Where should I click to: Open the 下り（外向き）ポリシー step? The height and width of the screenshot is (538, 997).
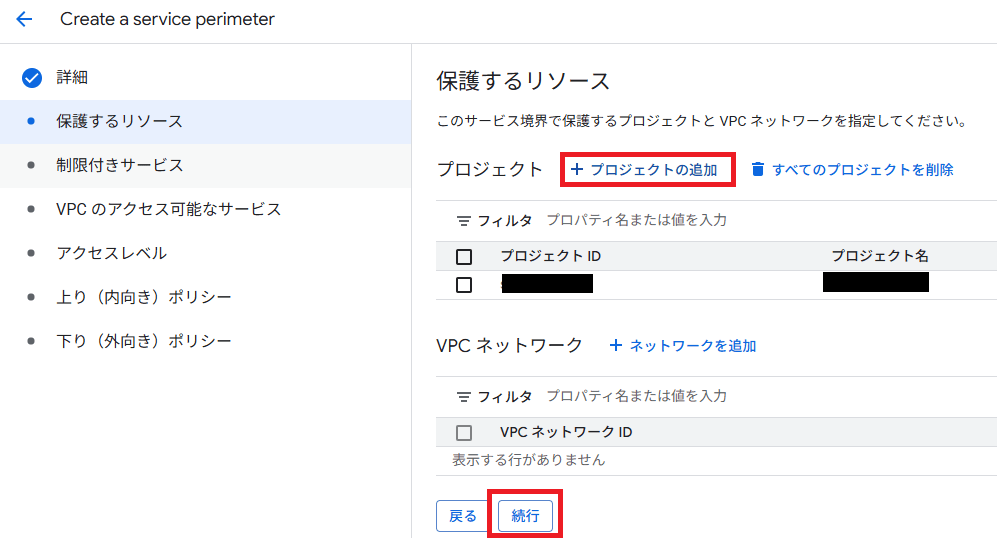pos(143,341)
